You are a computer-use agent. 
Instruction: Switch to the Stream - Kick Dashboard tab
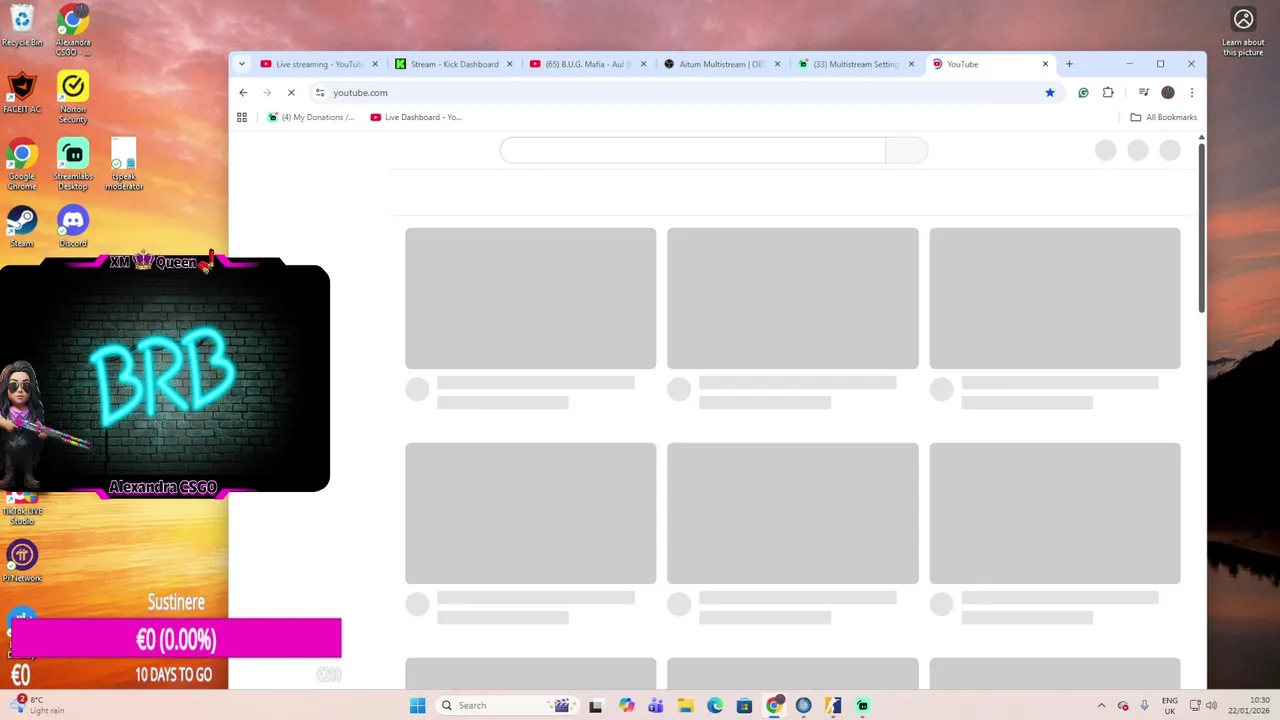tap(453, 64)
